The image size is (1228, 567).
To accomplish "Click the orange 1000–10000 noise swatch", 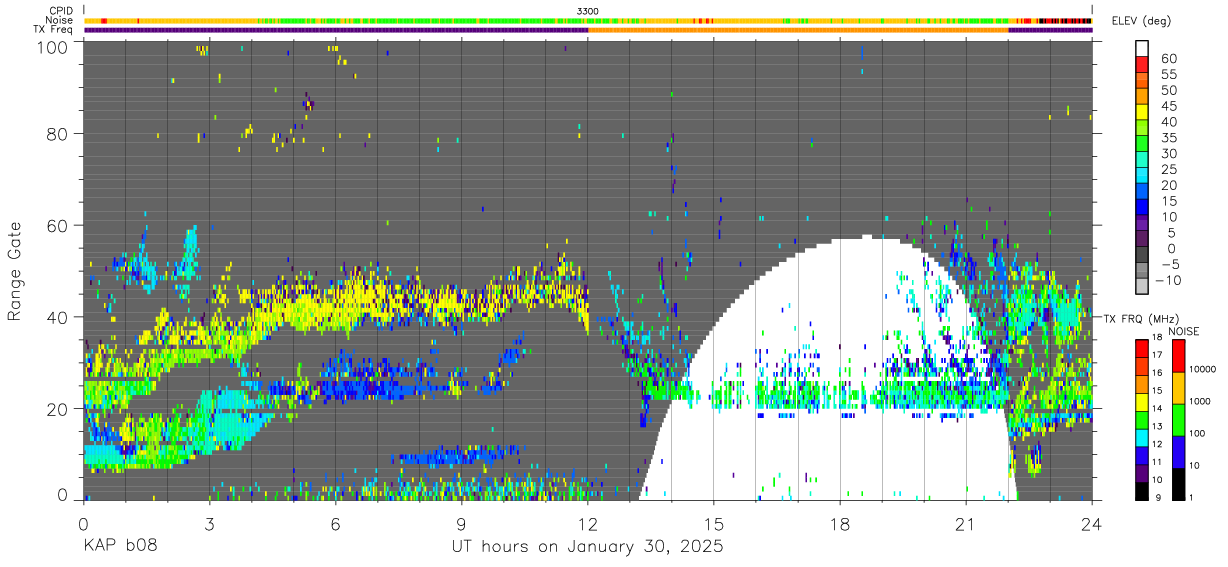I will point(1178,387).
